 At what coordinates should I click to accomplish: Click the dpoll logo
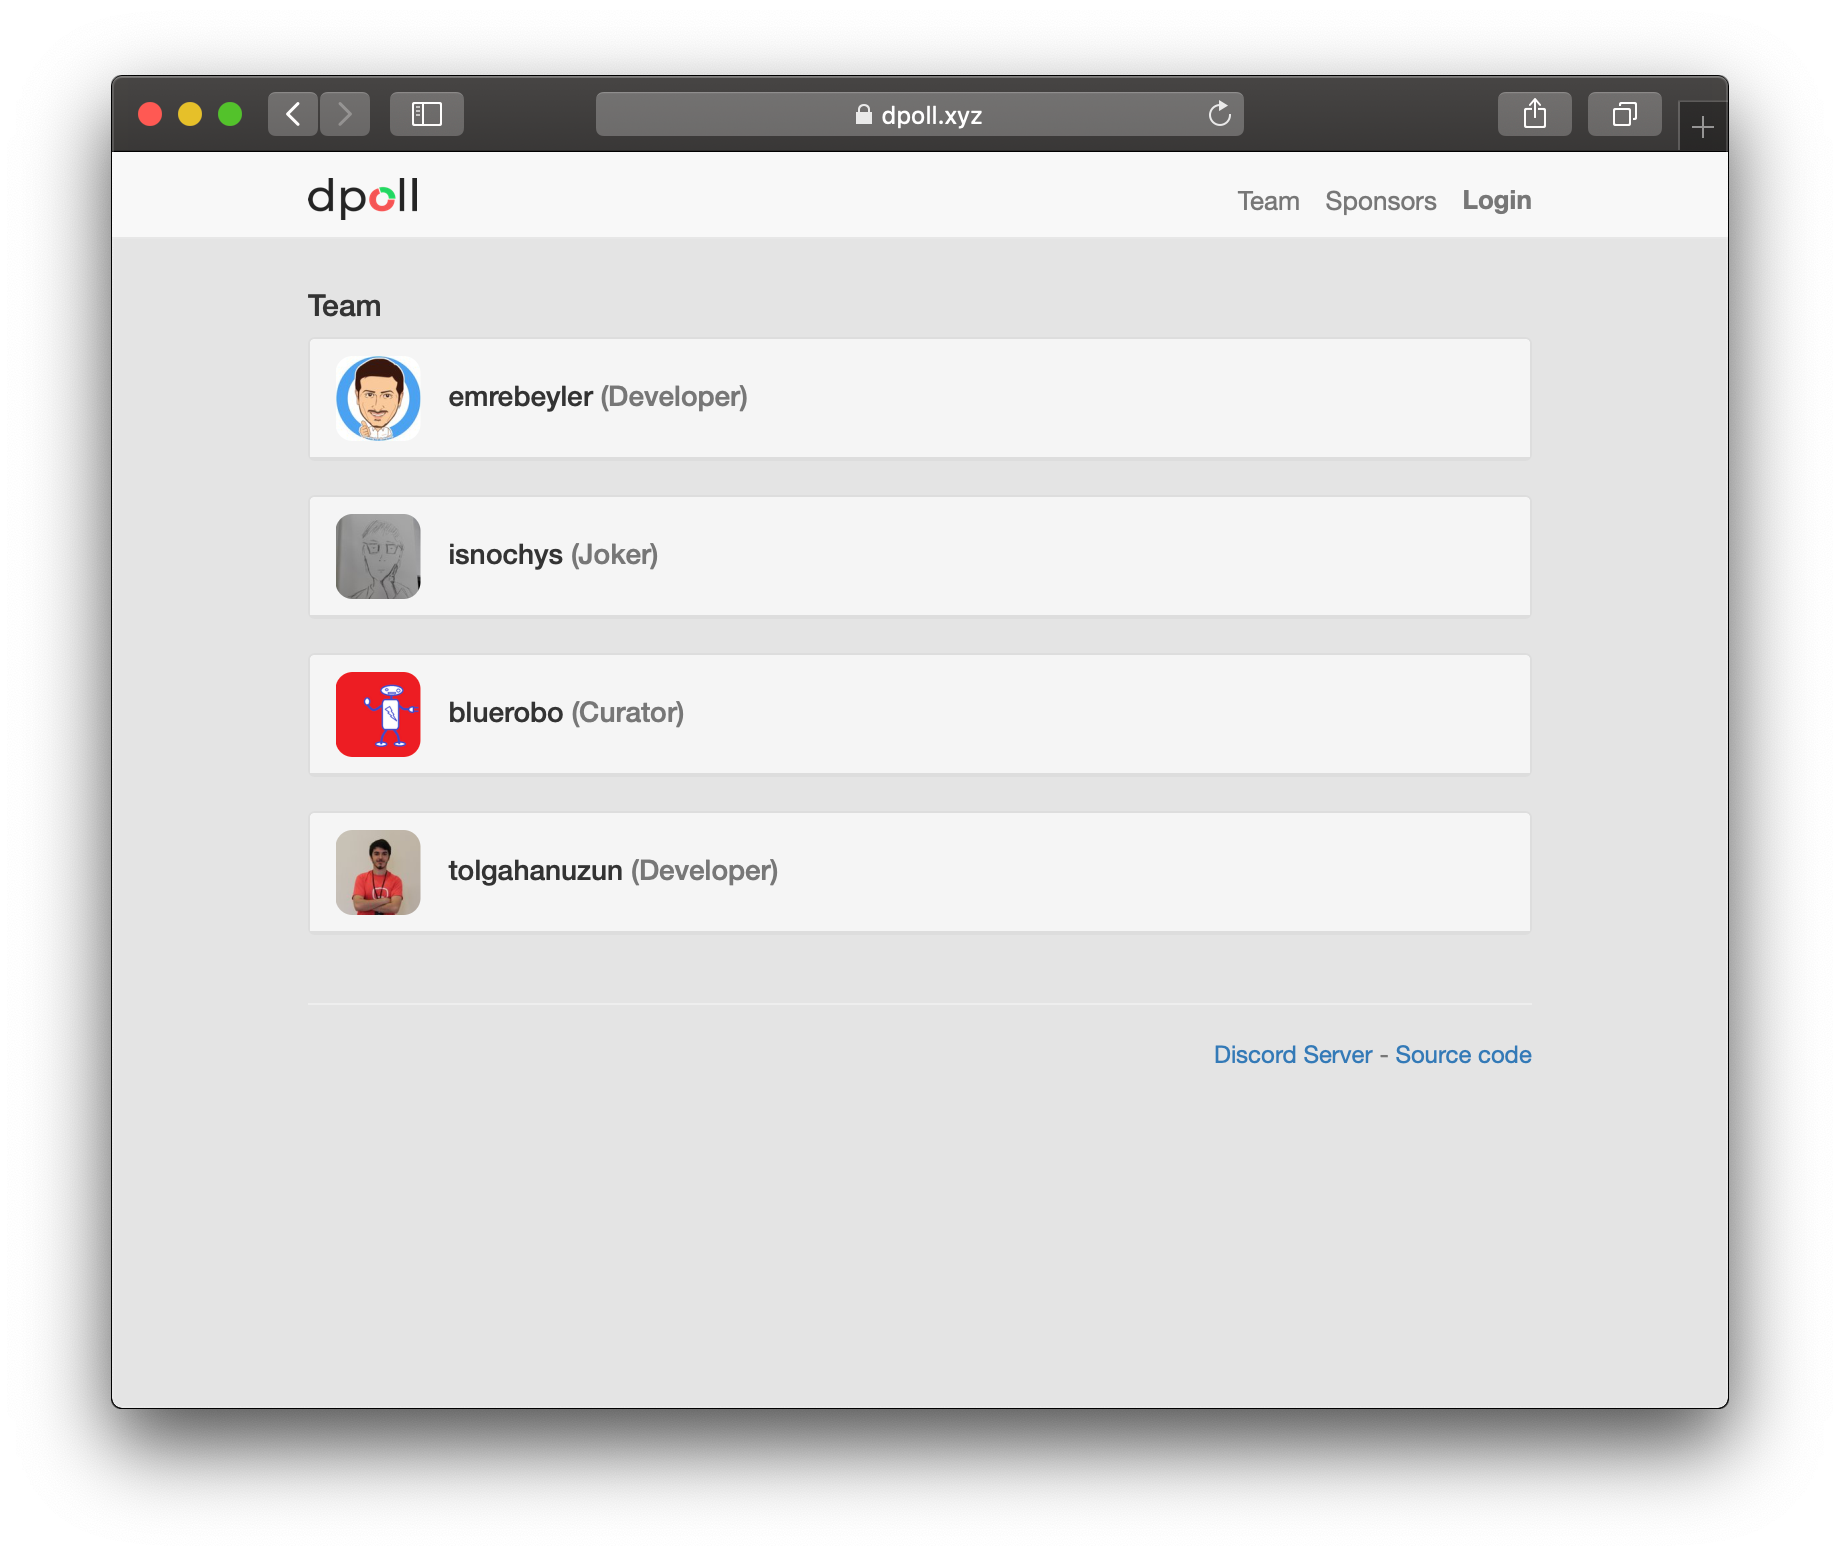click(363, 197)
